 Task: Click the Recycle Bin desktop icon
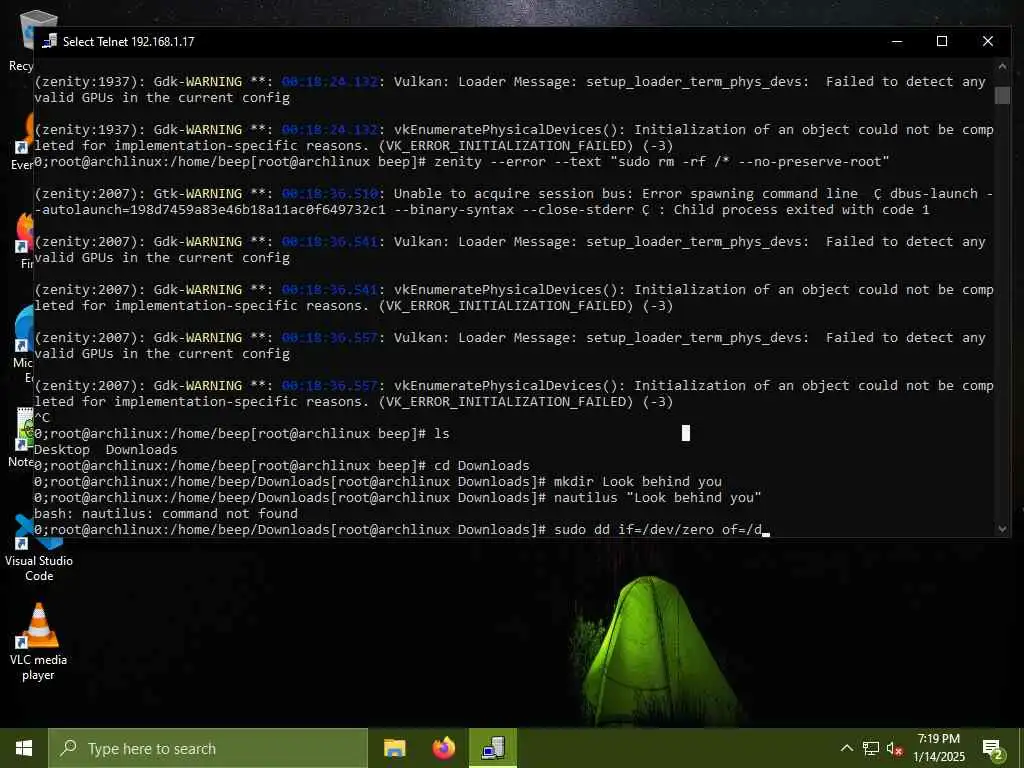click(x=20, y=40)
